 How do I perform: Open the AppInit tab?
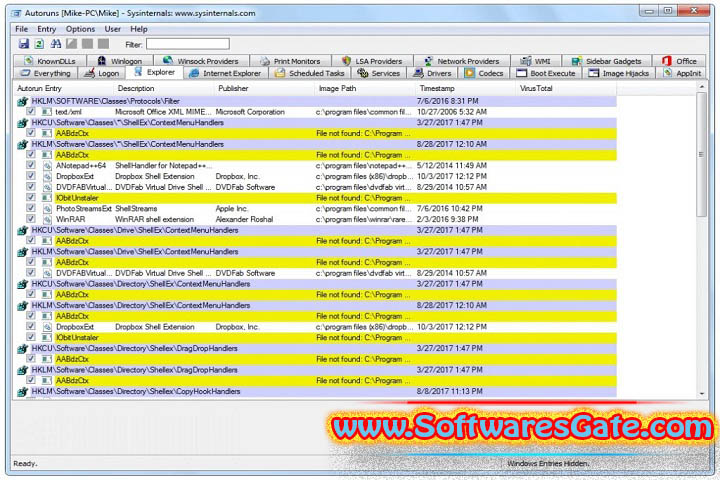682,73
